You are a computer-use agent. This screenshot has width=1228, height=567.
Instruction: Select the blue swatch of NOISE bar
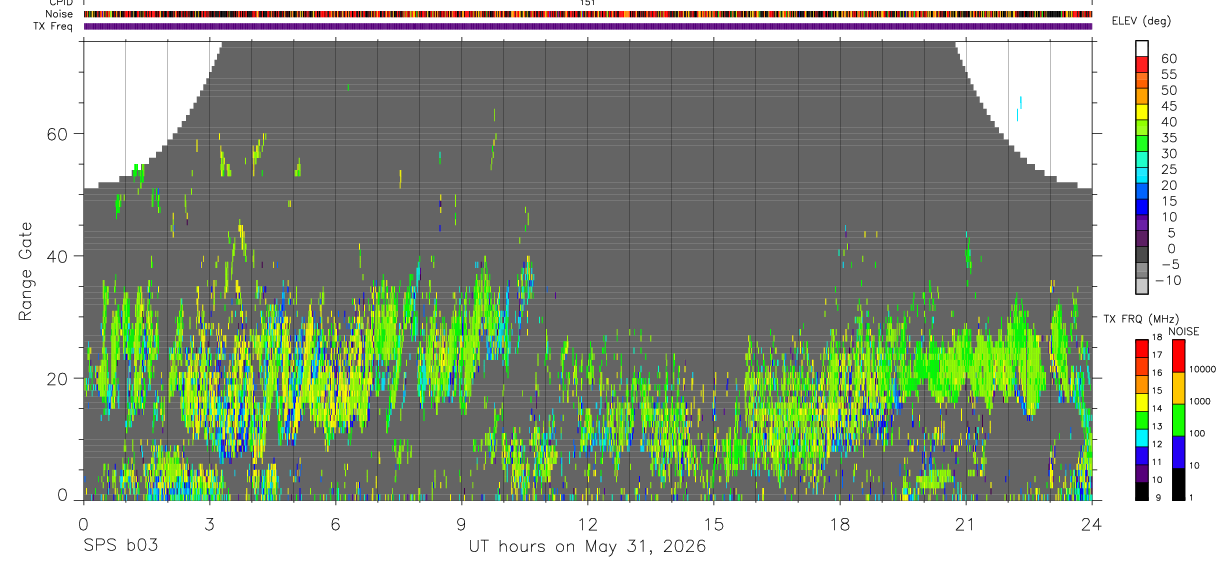tap(1178, 451)
